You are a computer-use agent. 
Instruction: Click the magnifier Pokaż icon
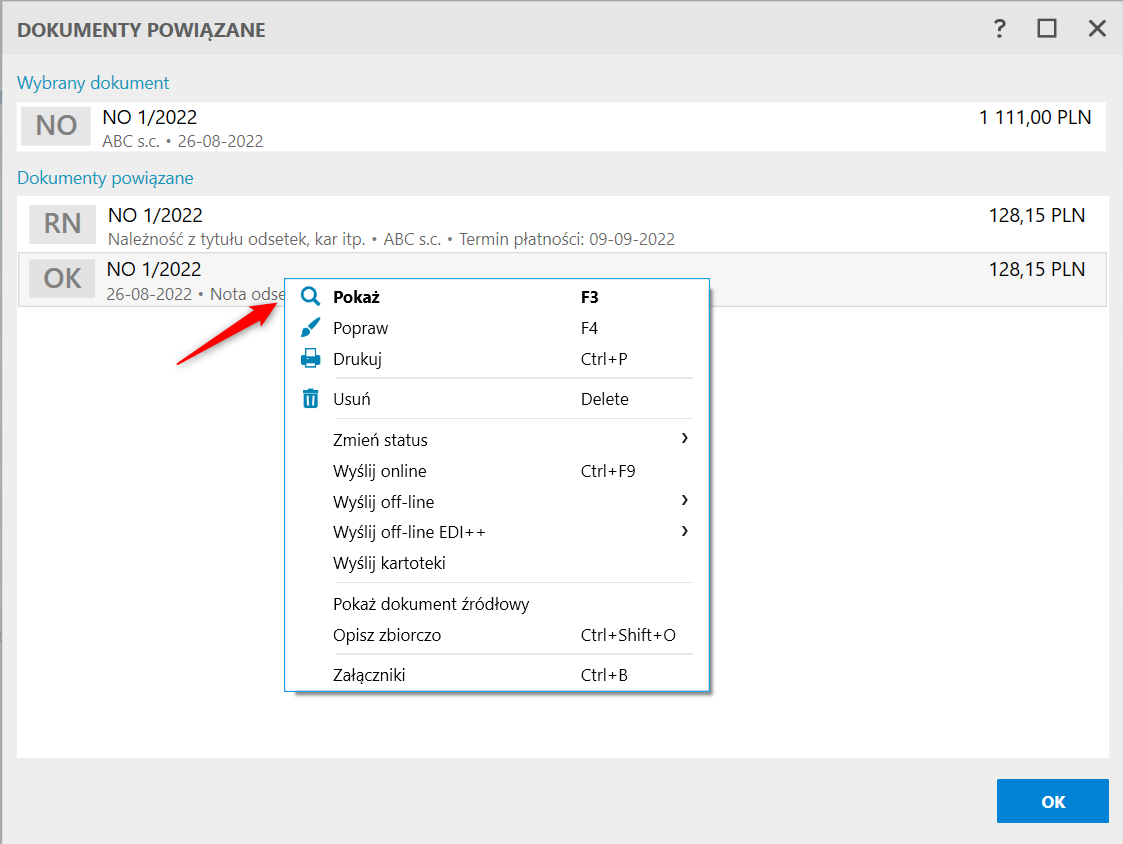tap(311, 297)
